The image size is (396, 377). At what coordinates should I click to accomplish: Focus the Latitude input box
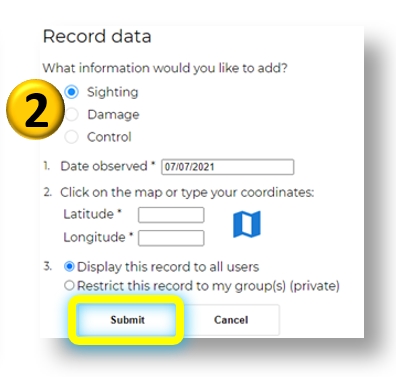coord(171,215)
